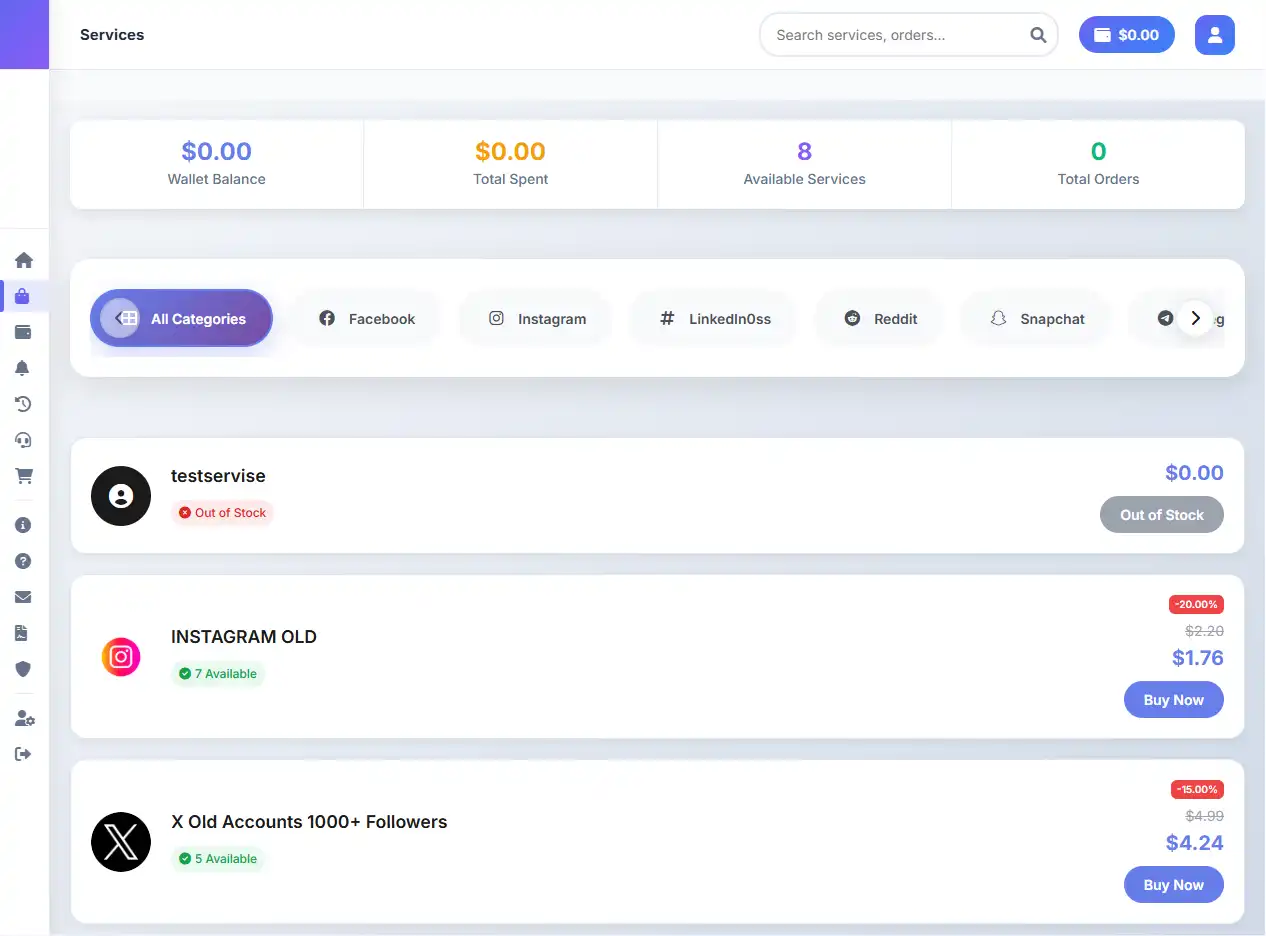Open the user profile menu button
Screen dimensions: 1266x936
(1214, 35)
